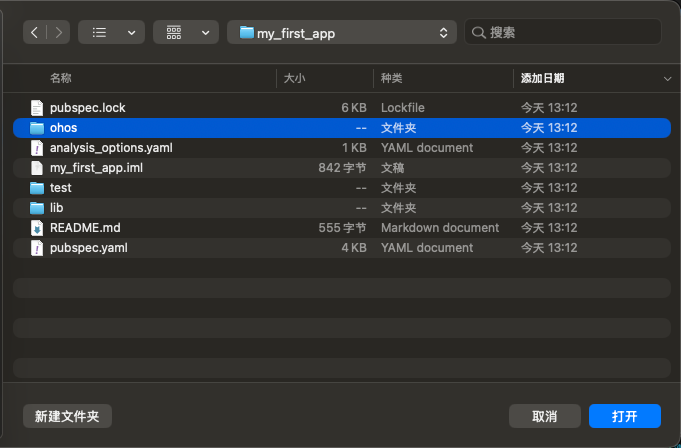
Task: Click the README.md file name
Action: click(x=85, y=228)
